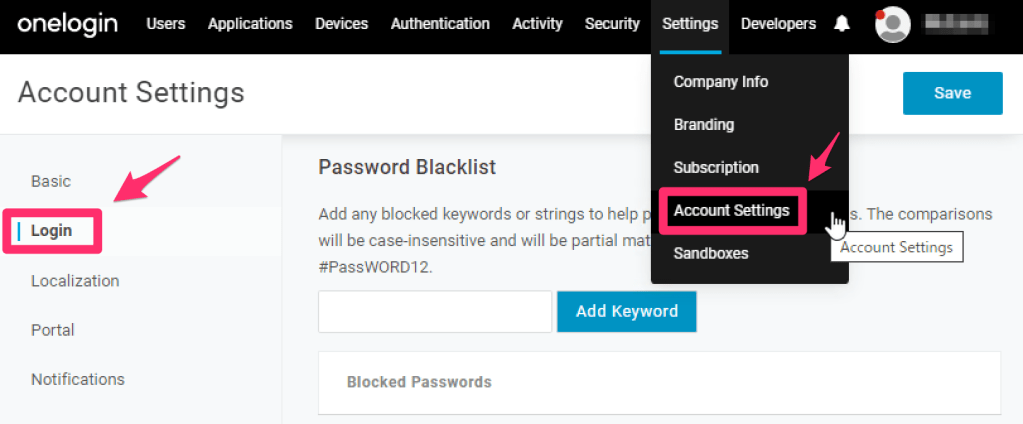
Task: Open the Users menu
Action: point(166,24)
